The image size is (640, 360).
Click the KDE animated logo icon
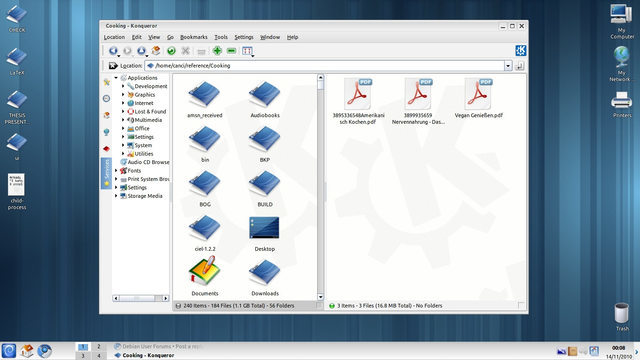pyautogui.click(x=520, y=51)
